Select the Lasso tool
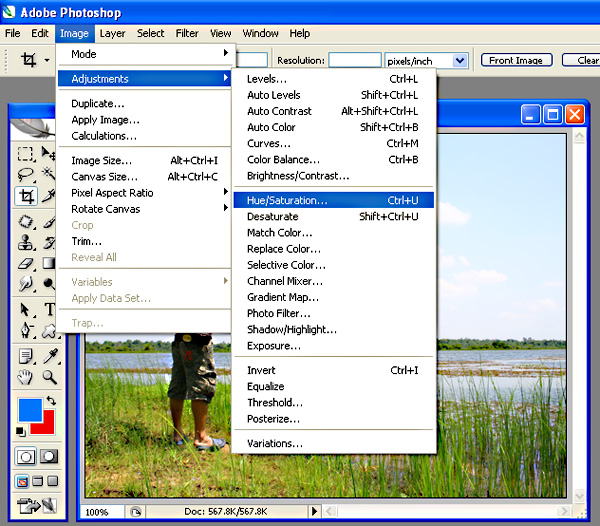 pyautogui.click(x=26, y=174)
